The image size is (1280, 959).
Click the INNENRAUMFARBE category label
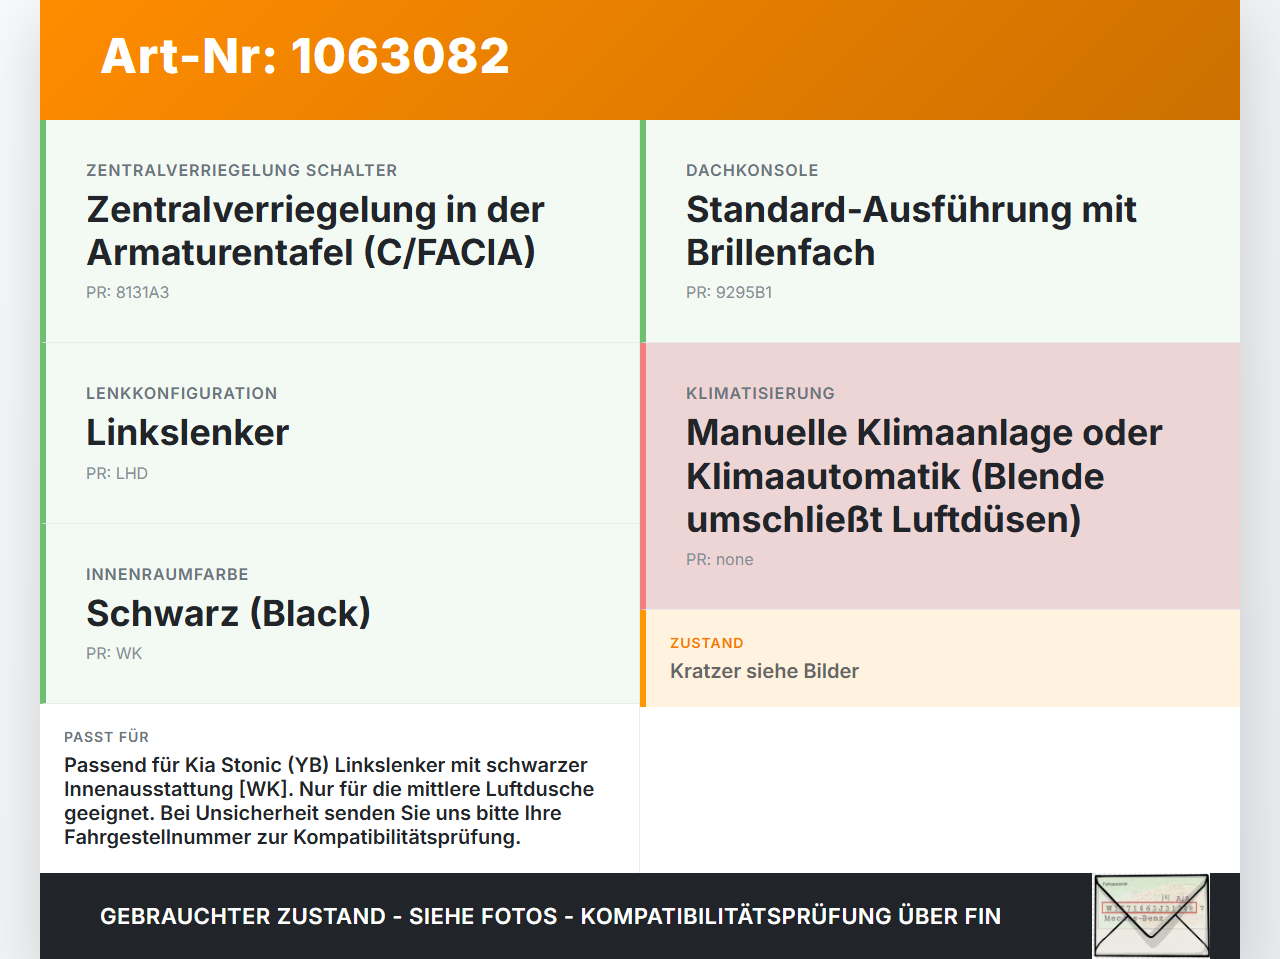[167, 574]
